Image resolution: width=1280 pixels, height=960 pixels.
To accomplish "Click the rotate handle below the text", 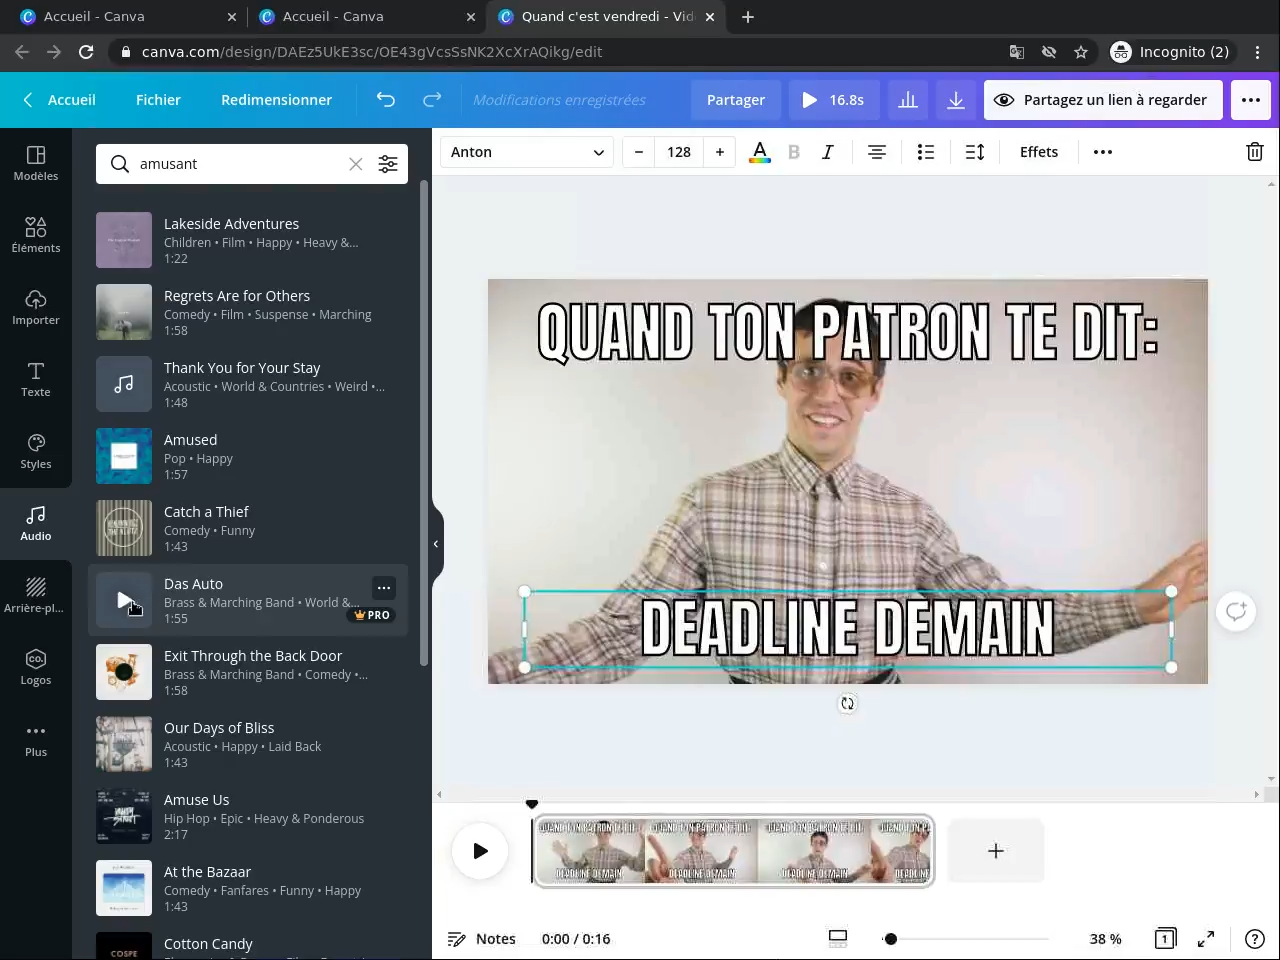I will (847, 703).
